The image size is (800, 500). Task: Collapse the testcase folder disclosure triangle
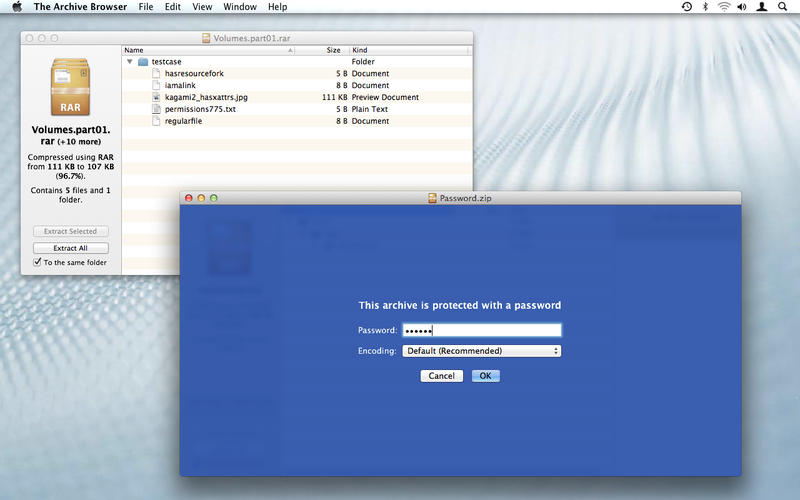point(130,62)
